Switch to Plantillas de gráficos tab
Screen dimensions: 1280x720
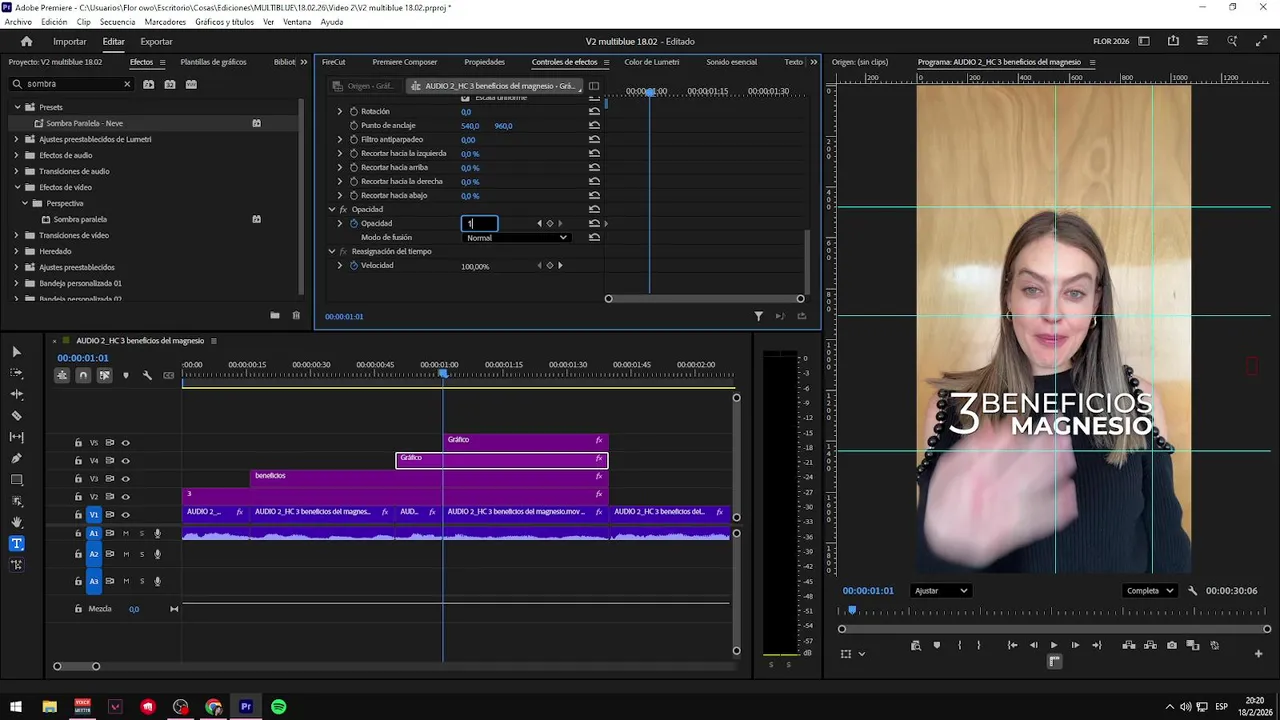pos(213,62)
